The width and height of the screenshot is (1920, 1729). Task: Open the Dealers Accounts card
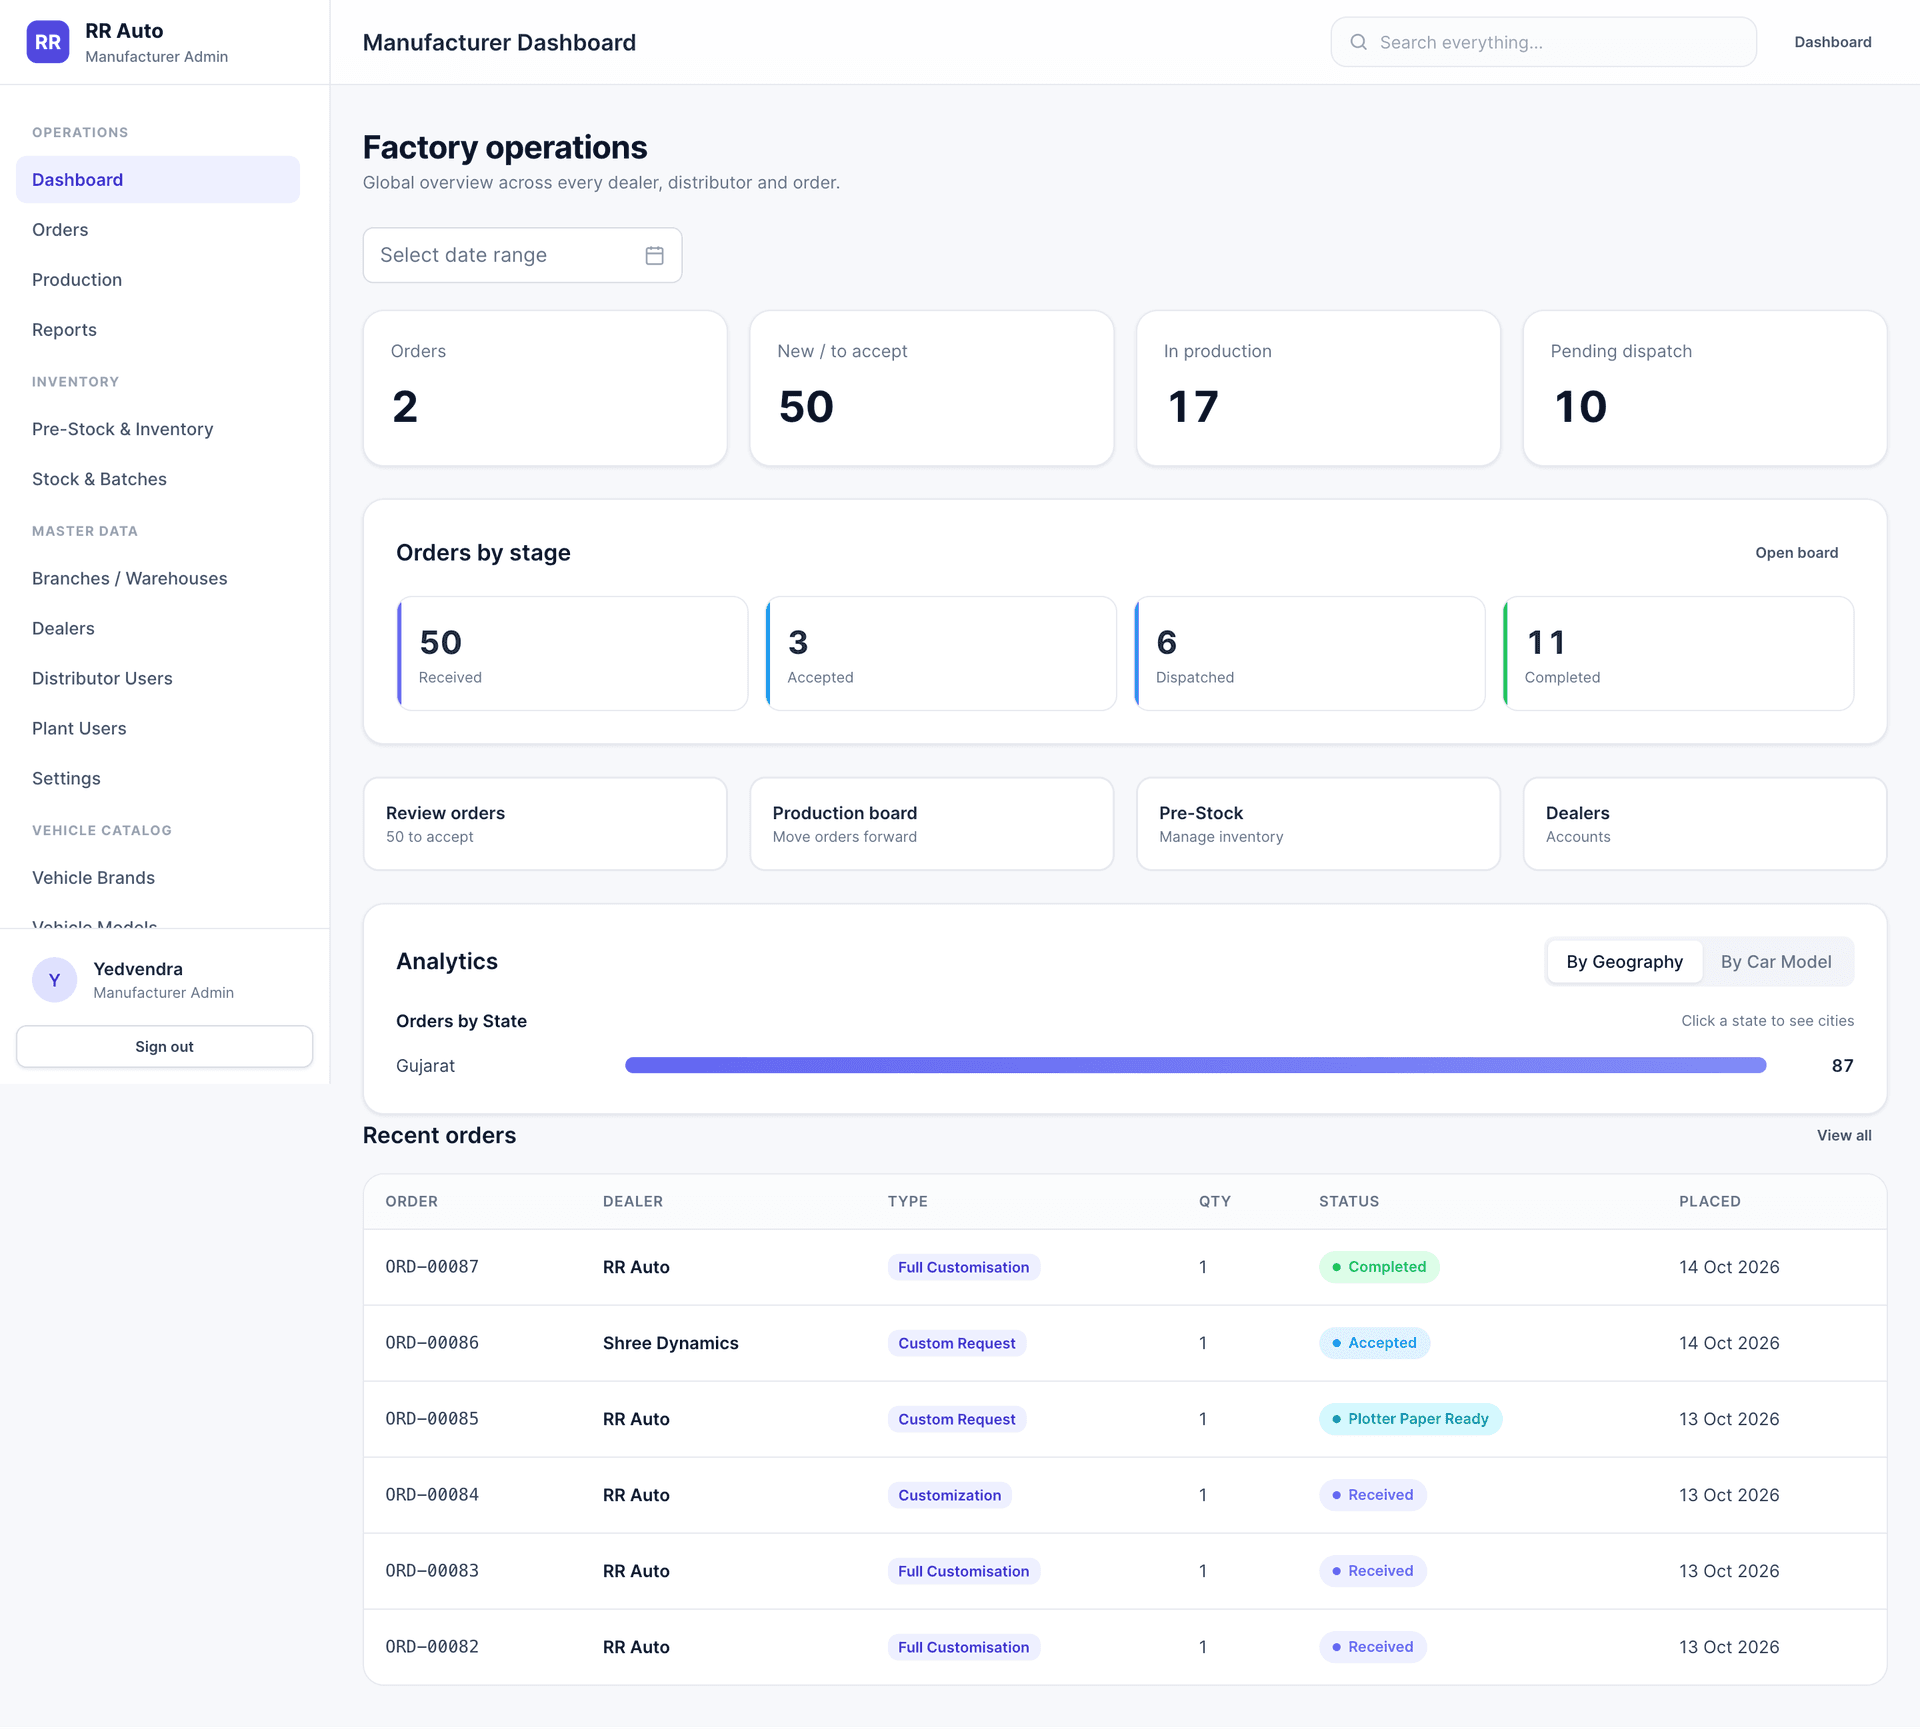(1704, 824)
